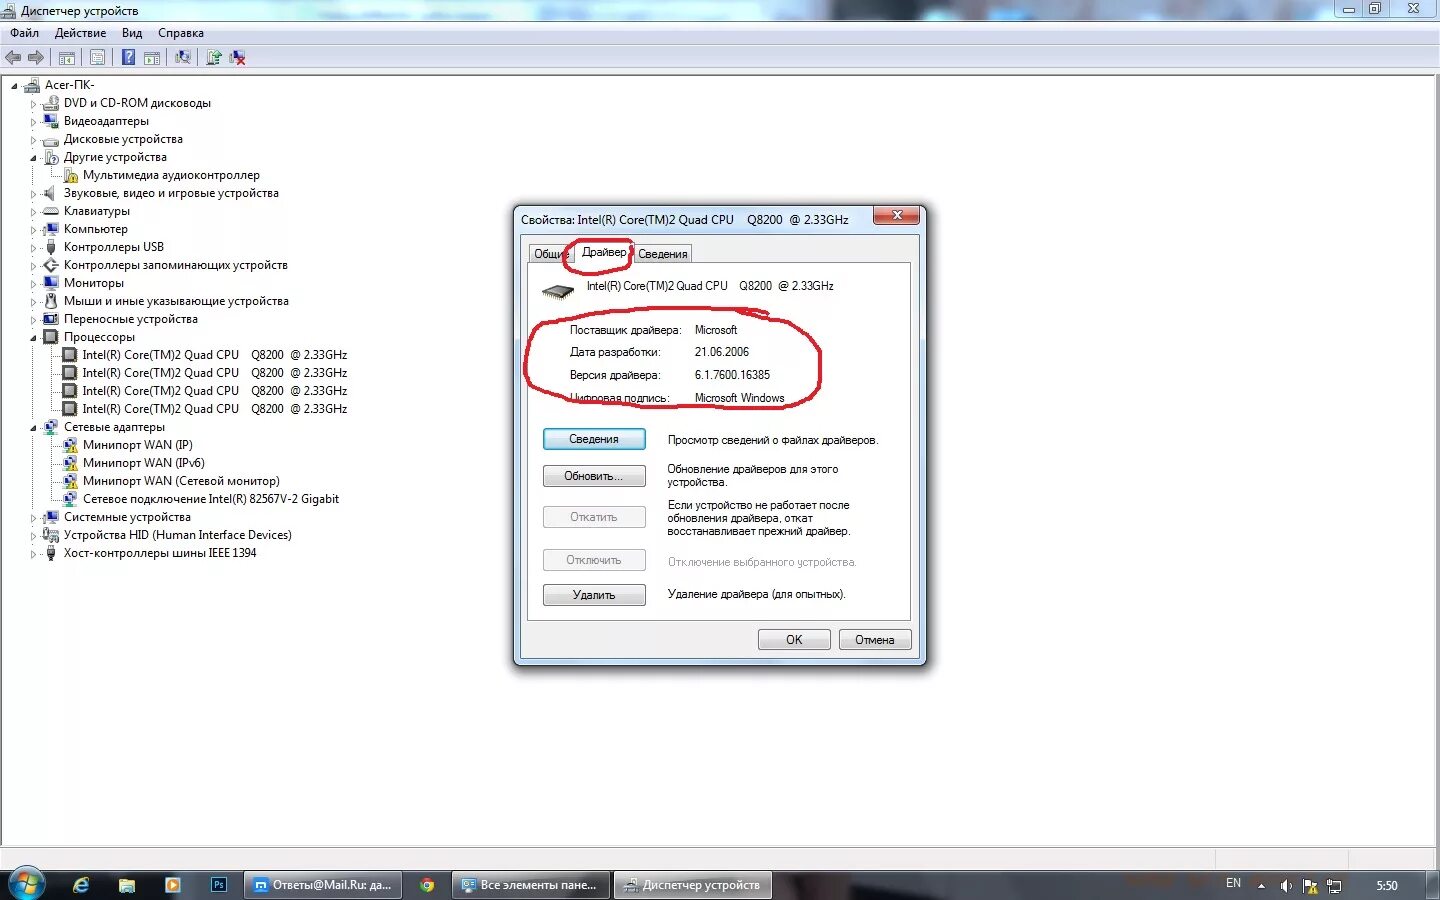Open the Справка menu
Image resolution: width=1440 pixels, height=900 pixels.
click(181, 33)
